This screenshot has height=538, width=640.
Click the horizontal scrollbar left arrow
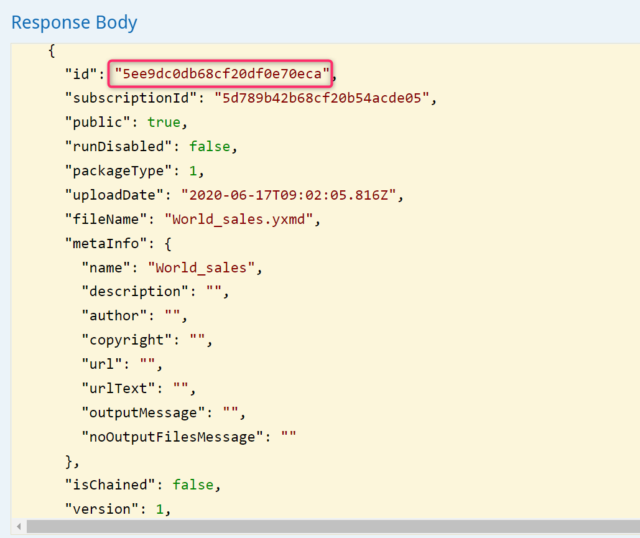pos(19,527)
